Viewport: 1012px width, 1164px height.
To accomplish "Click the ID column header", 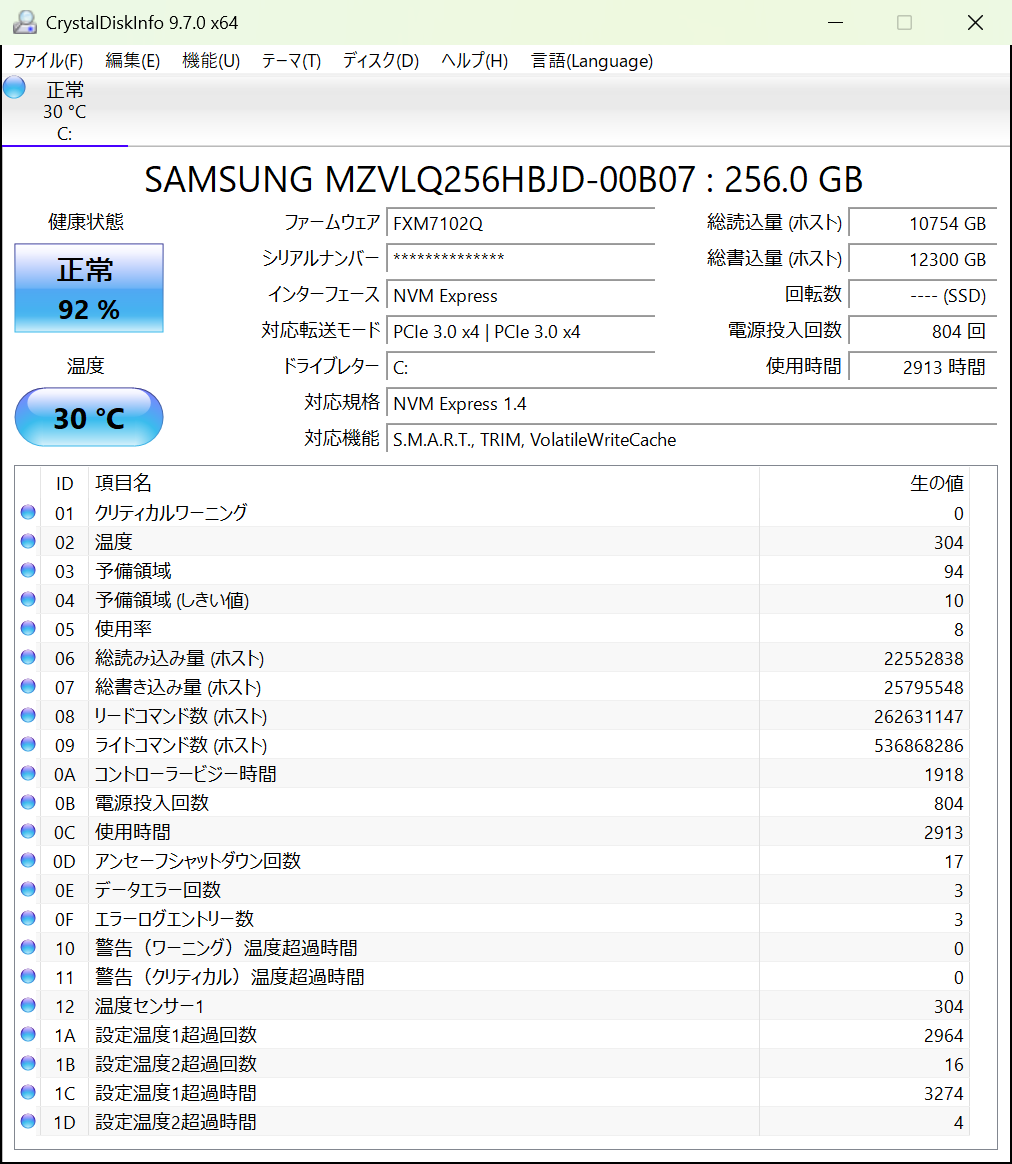I will pos(65,483).
